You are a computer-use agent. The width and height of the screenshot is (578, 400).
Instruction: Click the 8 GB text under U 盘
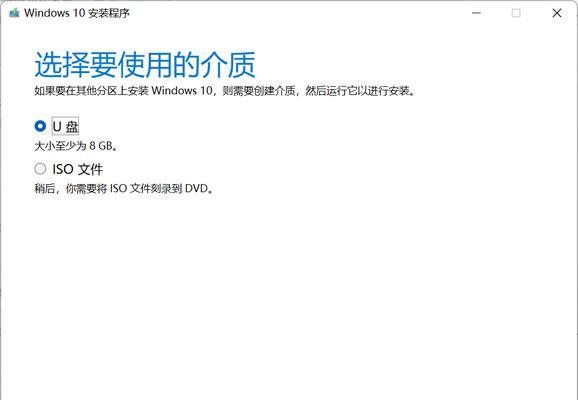[100, 146]
